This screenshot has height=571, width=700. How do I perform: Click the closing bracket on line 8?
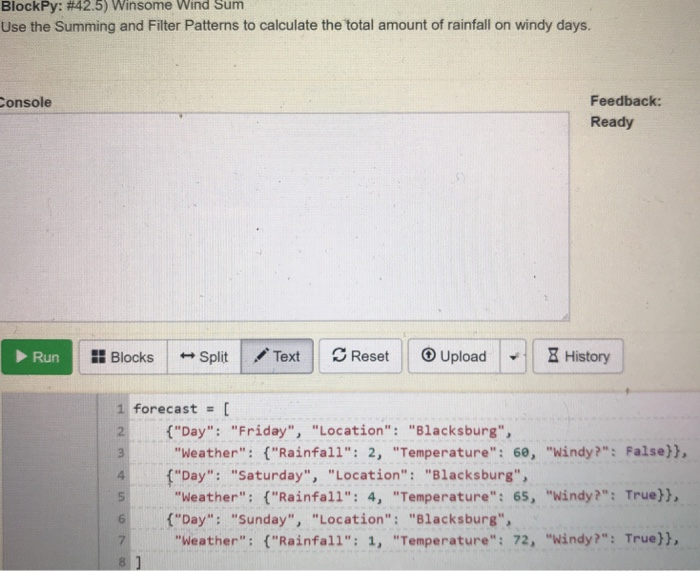coord(138,562)
